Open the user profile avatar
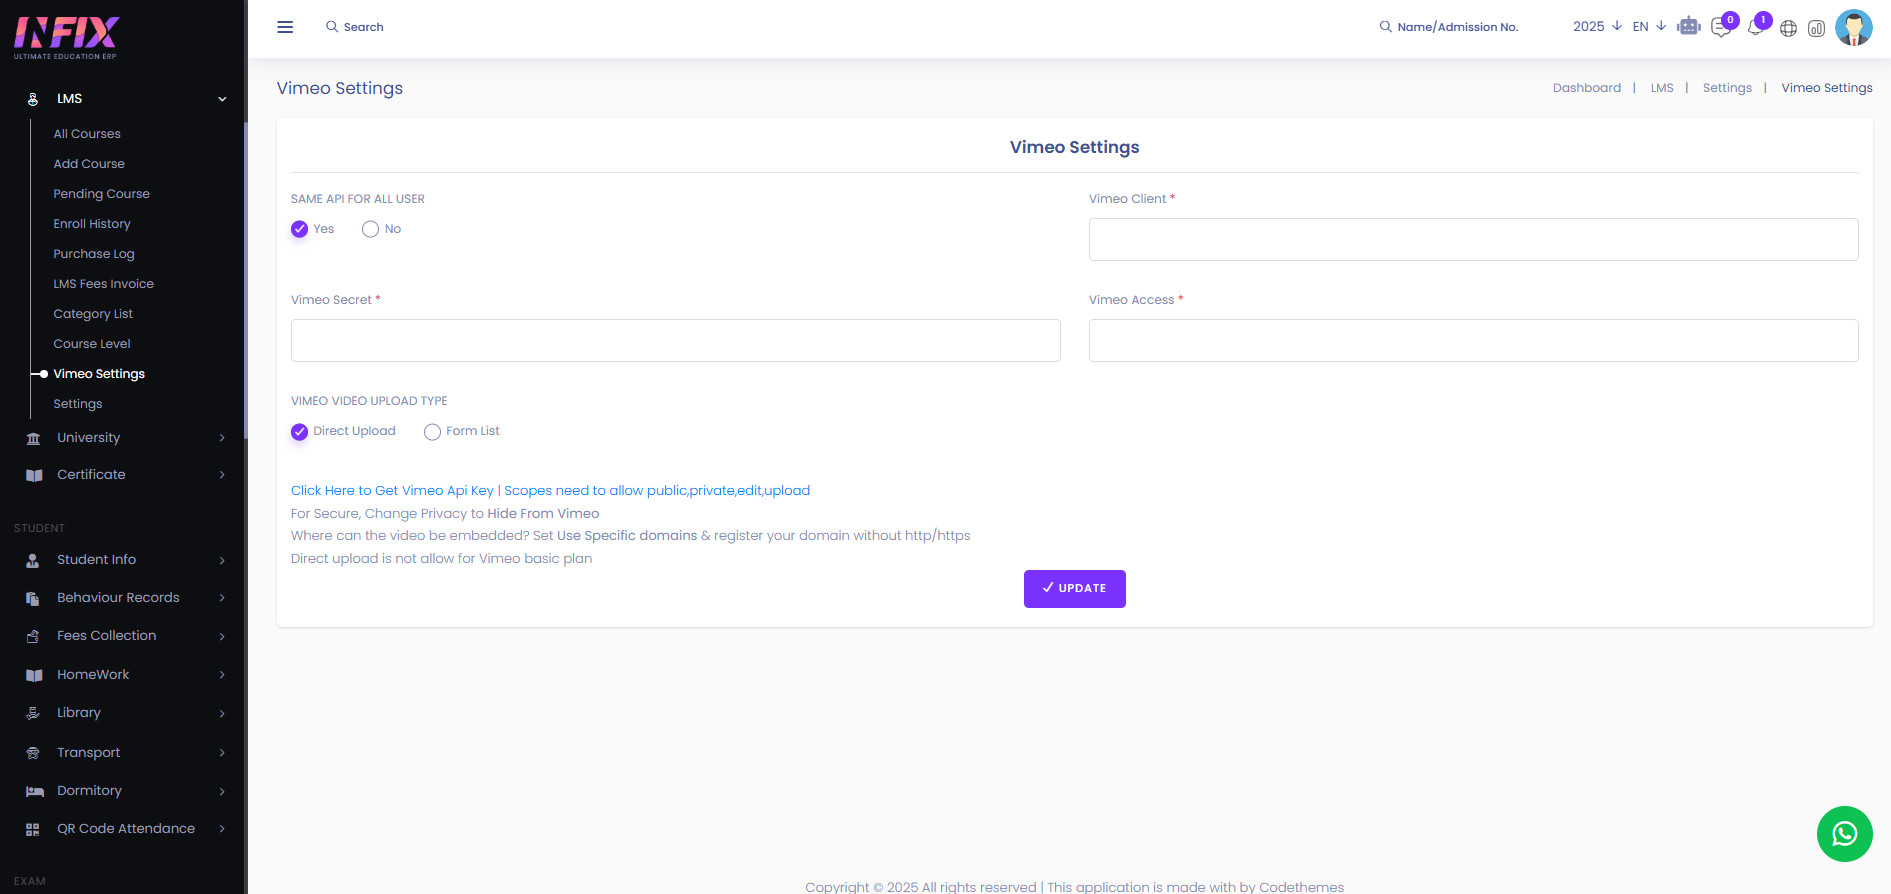 pyautogui.click(x=1854, y=27)
